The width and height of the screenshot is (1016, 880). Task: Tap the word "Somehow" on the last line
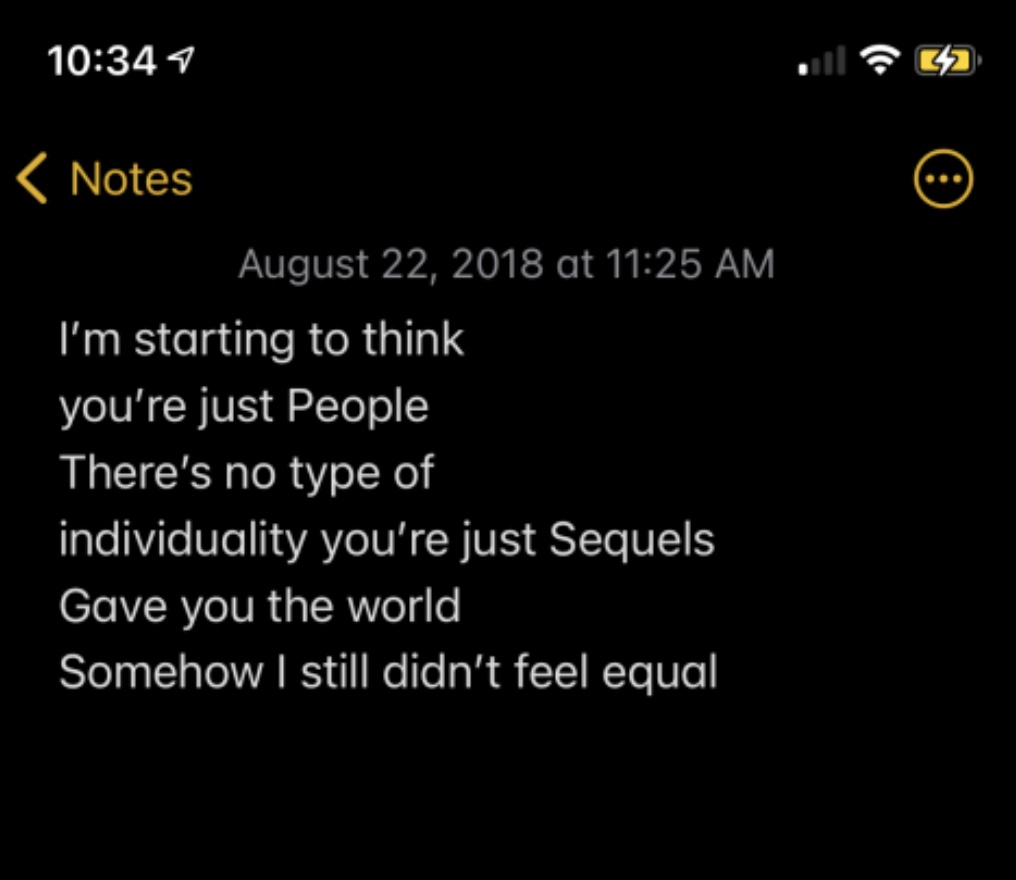click(159, 672)
